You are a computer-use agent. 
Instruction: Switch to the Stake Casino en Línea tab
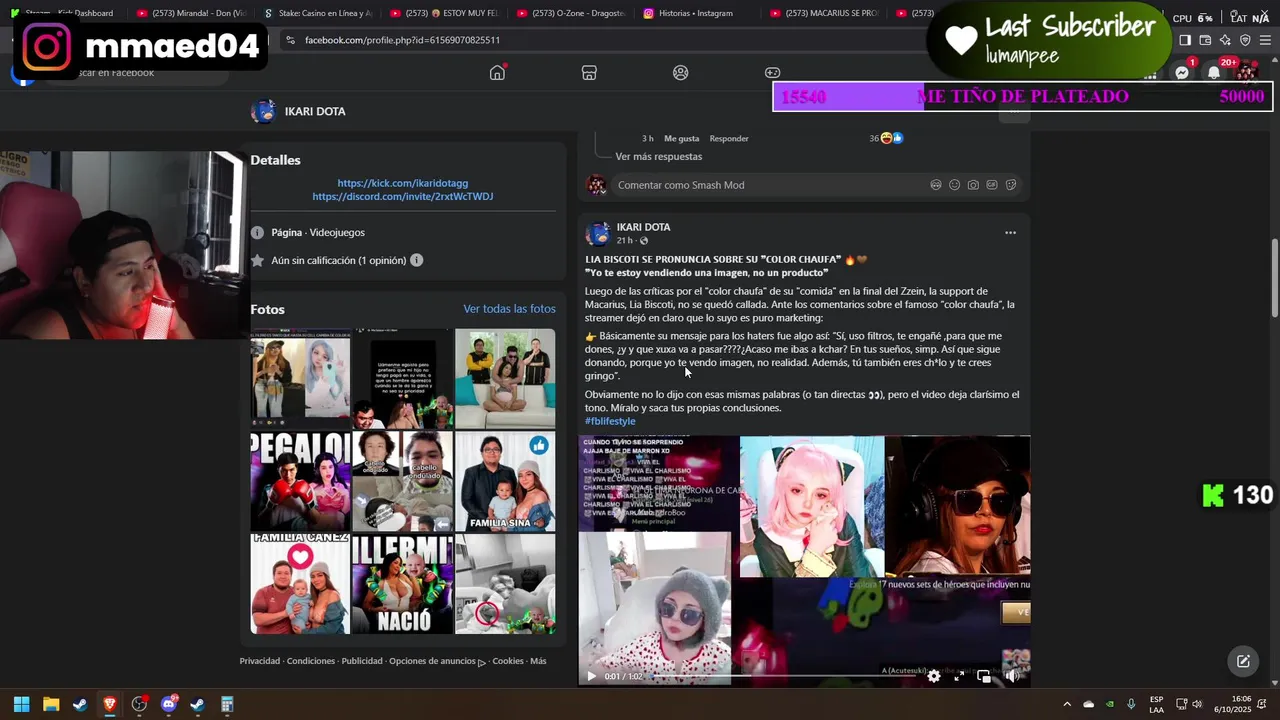317,13
